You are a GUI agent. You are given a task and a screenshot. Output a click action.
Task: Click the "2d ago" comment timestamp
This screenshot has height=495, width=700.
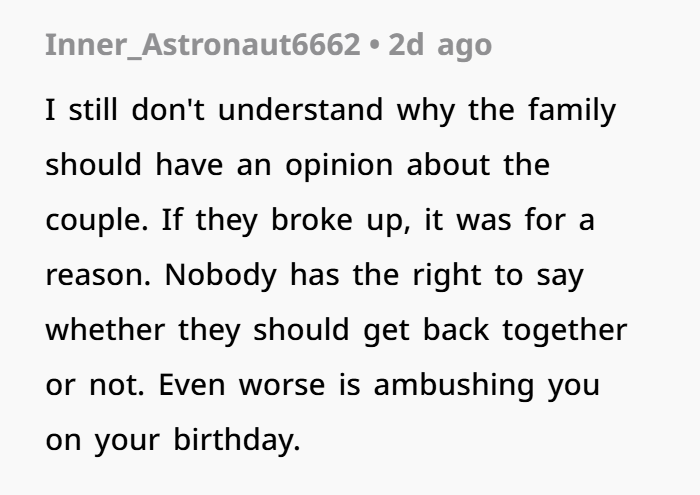pyautogui.click(x=439, y=47)
